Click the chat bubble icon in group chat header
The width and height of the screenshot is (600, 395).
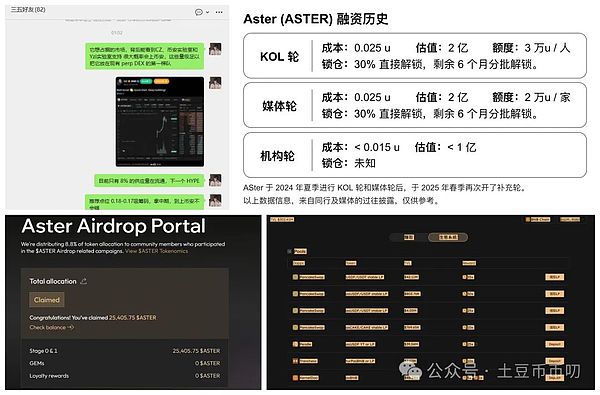pyautogui.click(x=199, y=12)
